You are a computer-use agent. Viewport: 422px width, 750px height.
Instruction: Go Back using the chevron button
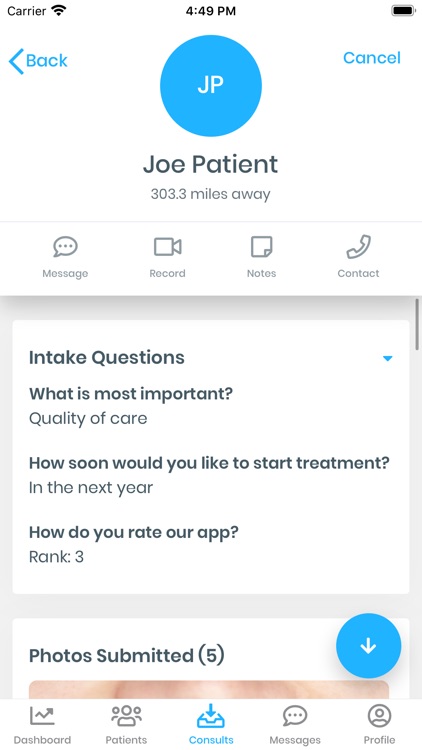pos(38,61)
